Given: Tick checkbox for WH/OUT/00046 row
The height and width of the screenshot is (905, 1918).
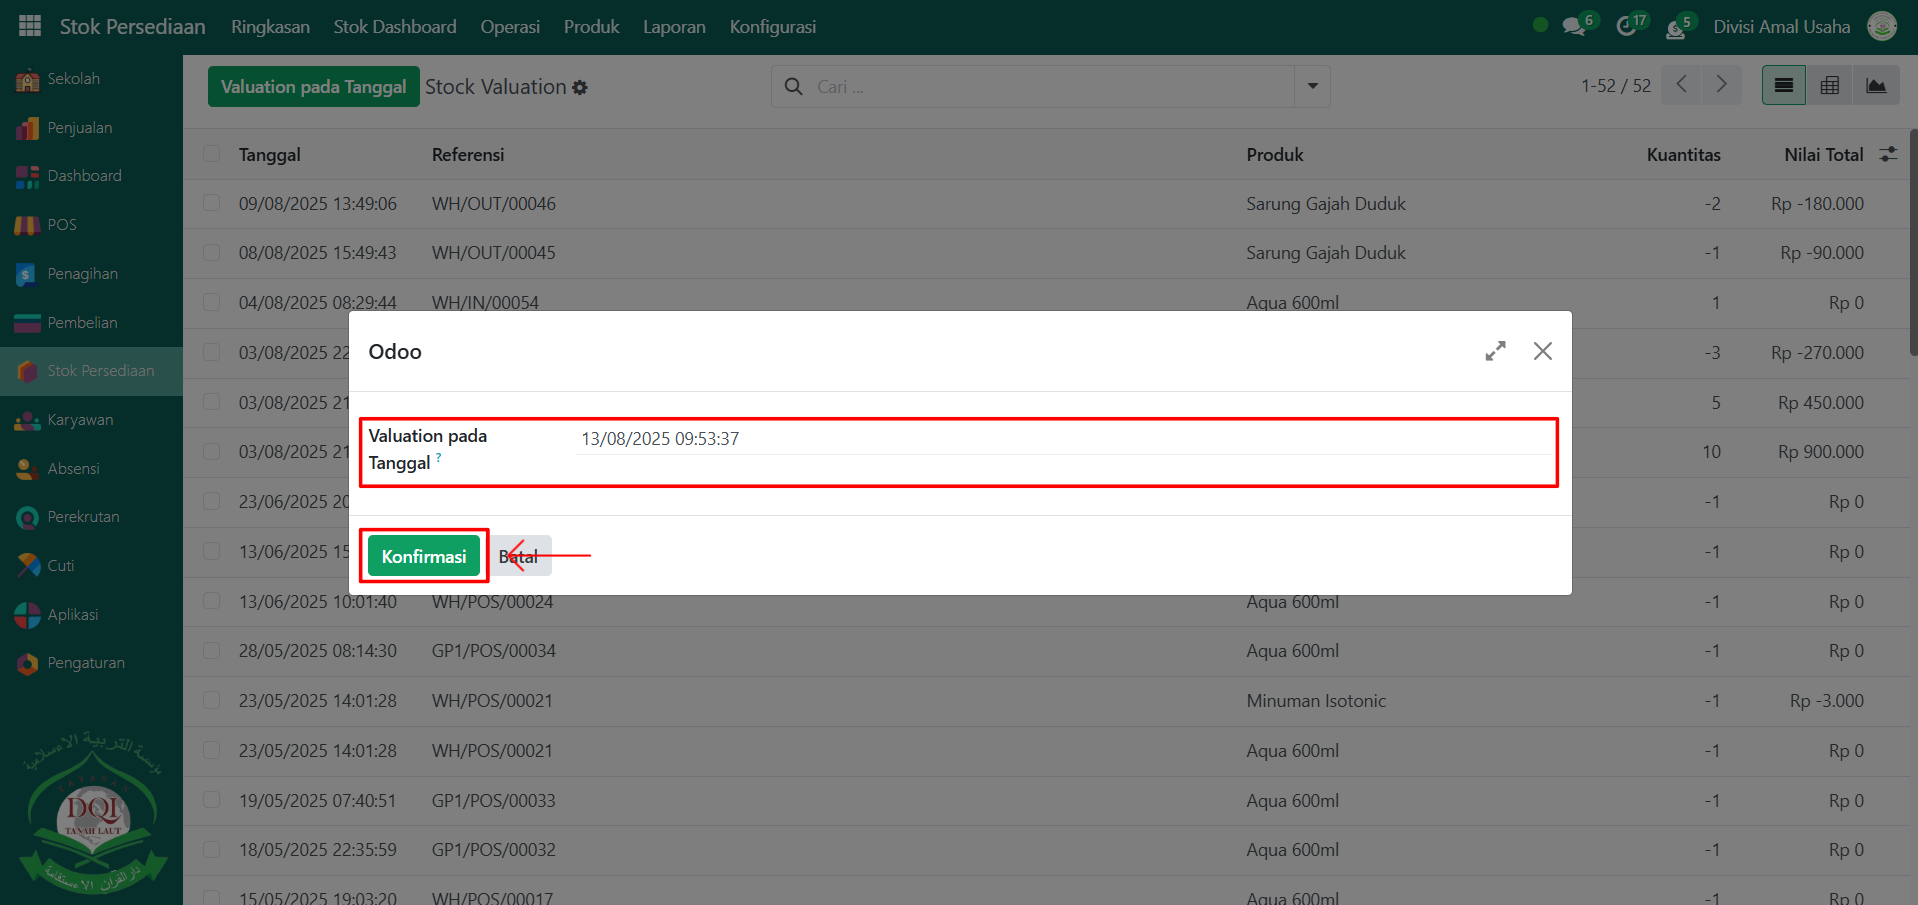Looking at the screenshot, I should pos(211,203).
